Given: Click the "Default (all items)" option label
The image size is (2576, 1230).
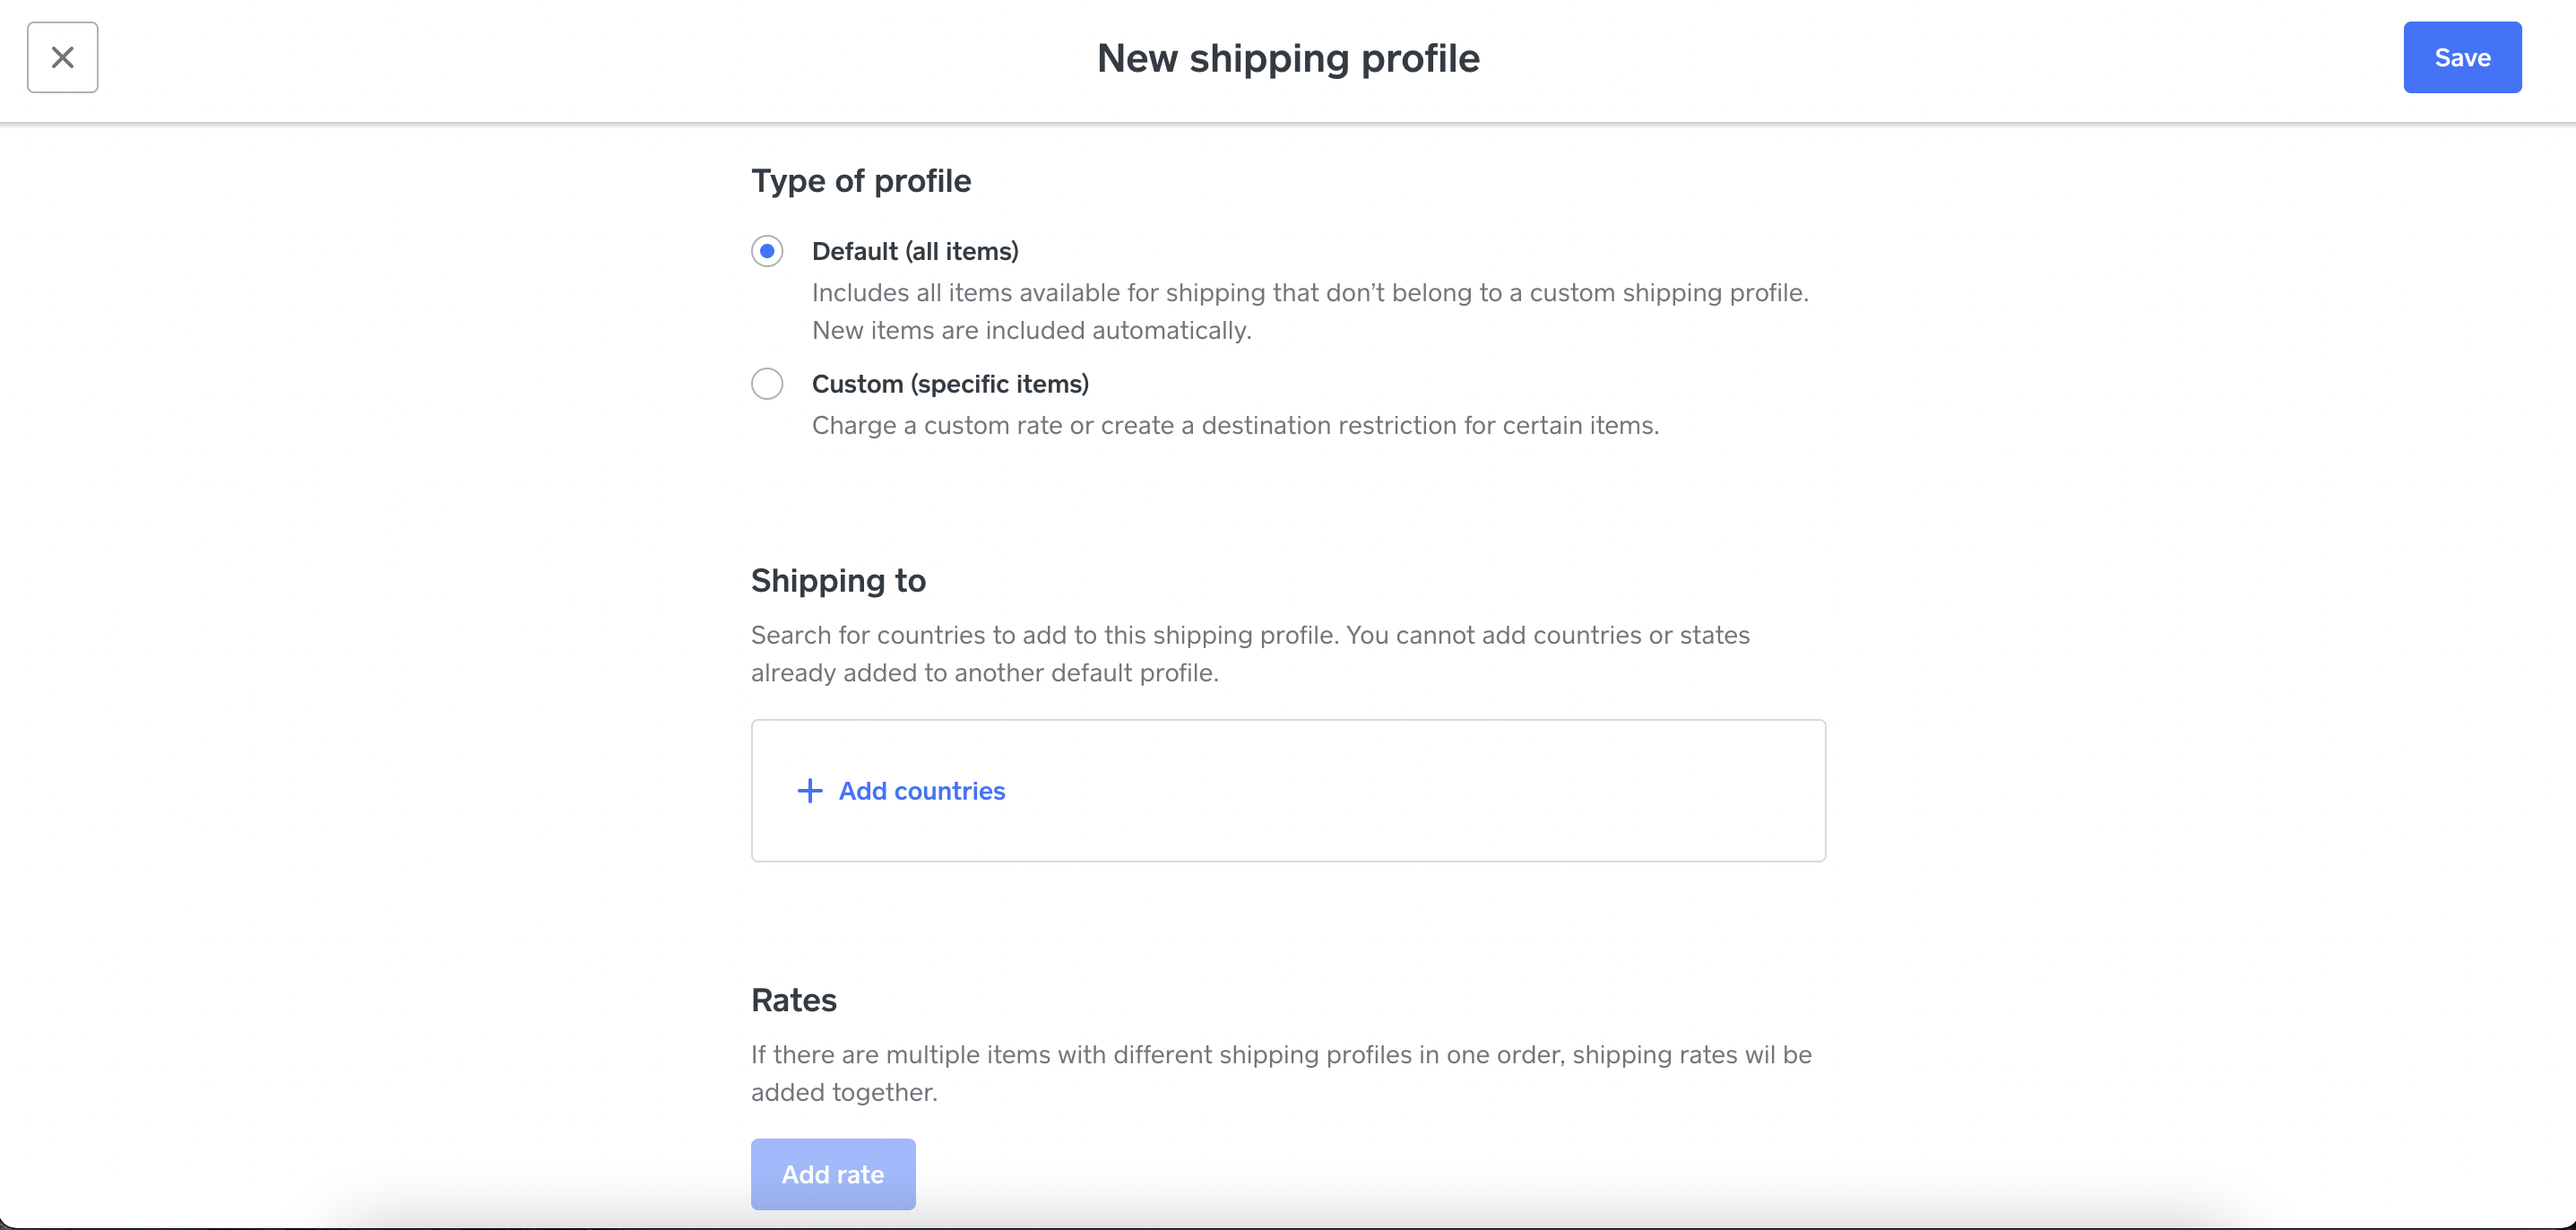Looking at the screenshot, I should [x=915, y=251].
